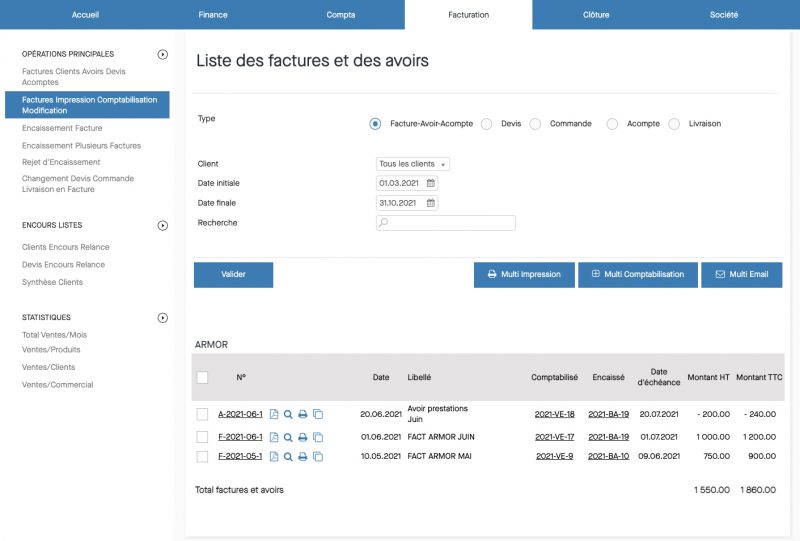This screenshot has height=541, width=800.
Task: Select the Devis radio button
Action: tap(487, 124)
